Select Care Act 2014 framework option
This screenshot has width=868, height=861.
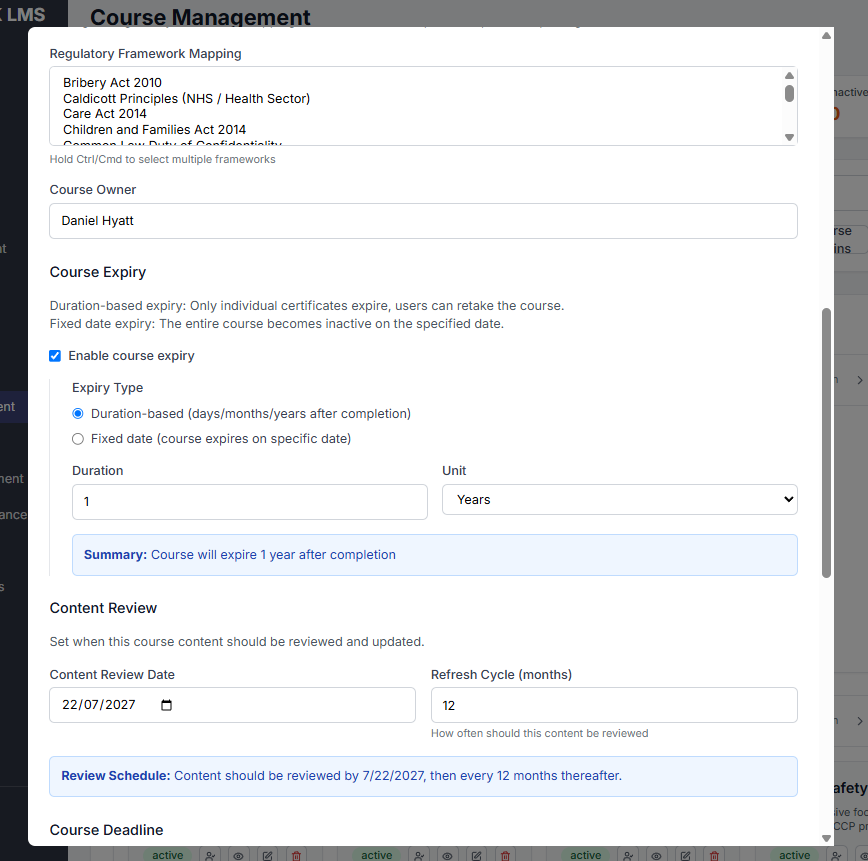coord(105,114)
